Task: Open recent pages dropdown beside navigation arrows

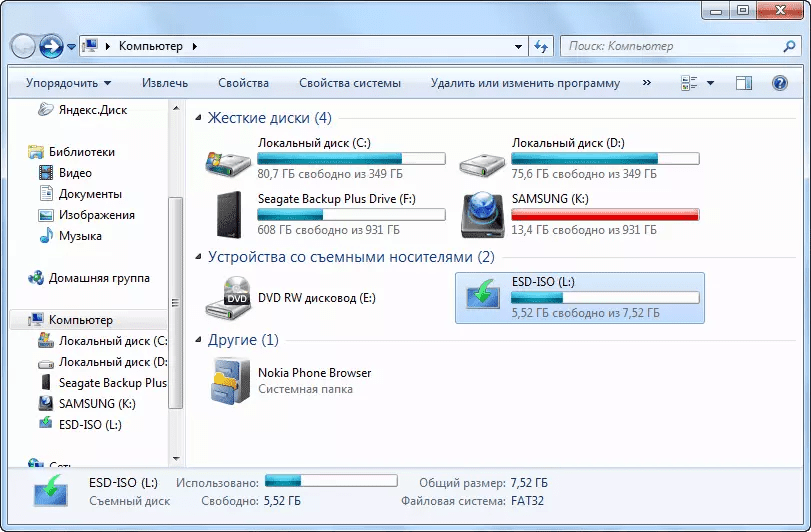Action: 71,47
